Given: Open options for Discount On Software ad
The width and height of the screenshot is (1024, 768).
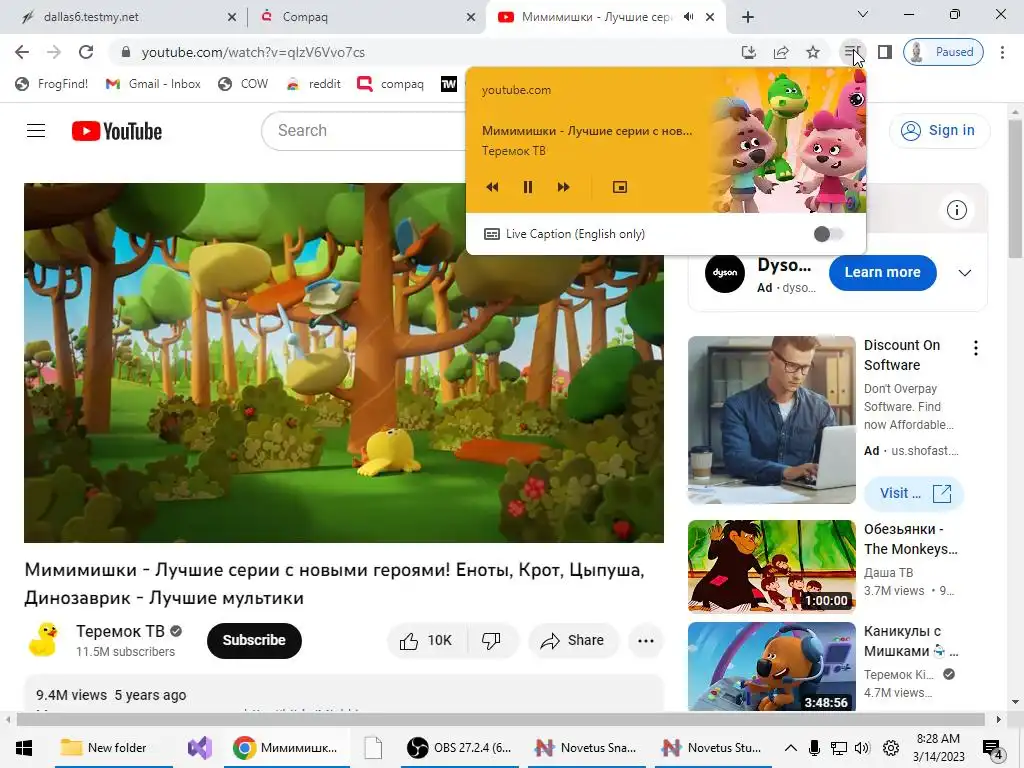Looking at the screenshot, I should (x=976, y=348).
